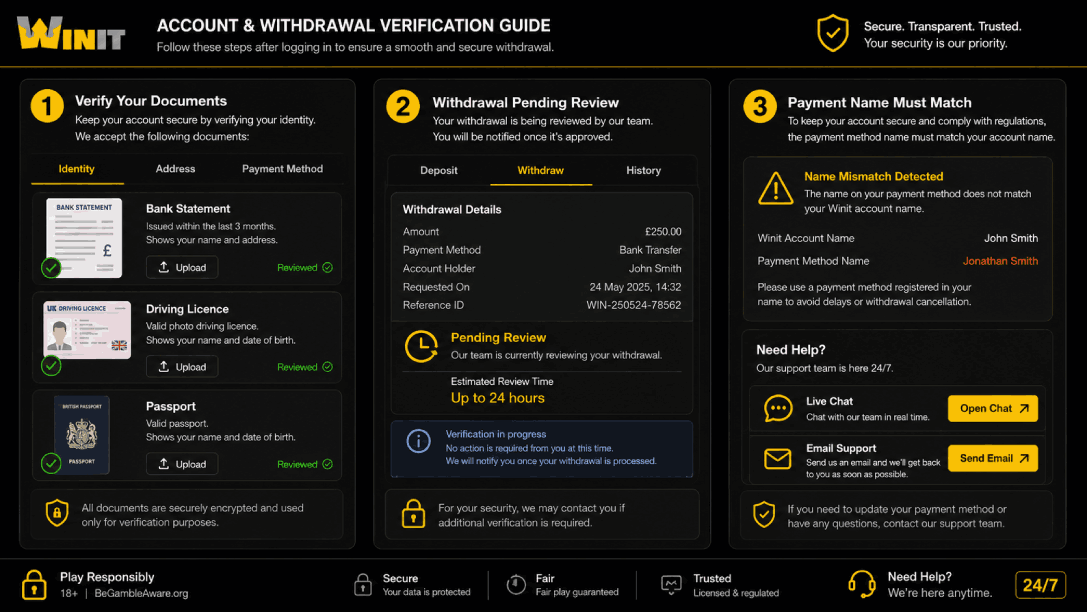Image resolution: width=1087 pixels, height=612 pixels.
Task: Click the withdrawal amount £250.00
Action: [663, 231]
